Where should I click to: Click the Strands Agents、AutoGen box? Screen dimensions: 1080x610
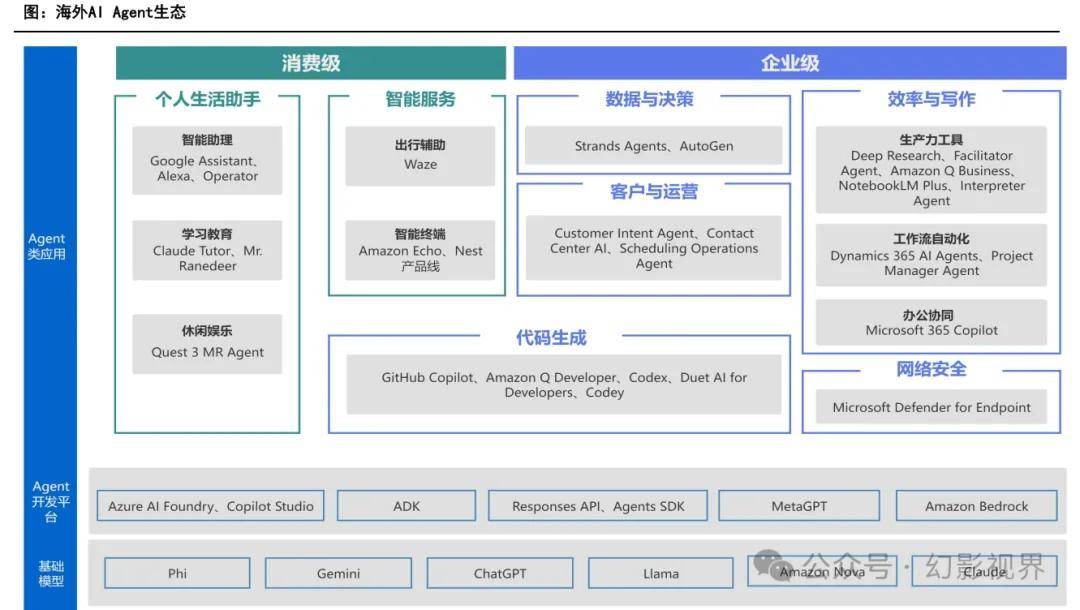point(654,145)
